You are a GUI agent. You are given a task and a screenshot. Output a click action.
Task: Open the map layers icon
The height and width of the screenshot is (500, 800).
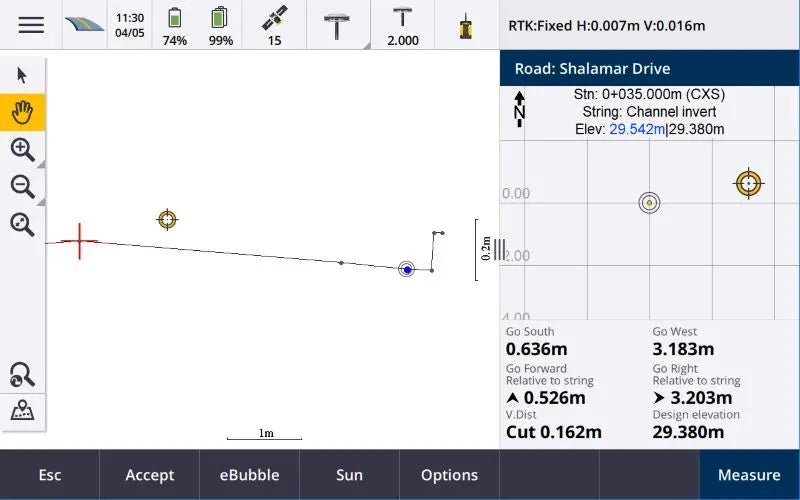click(22, 411)
